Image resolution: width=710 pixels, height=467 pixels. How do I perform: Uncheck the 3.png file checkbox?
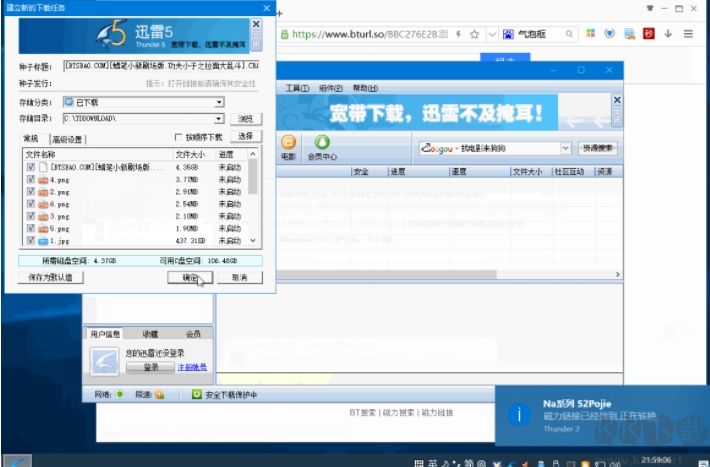pos(31,216)
